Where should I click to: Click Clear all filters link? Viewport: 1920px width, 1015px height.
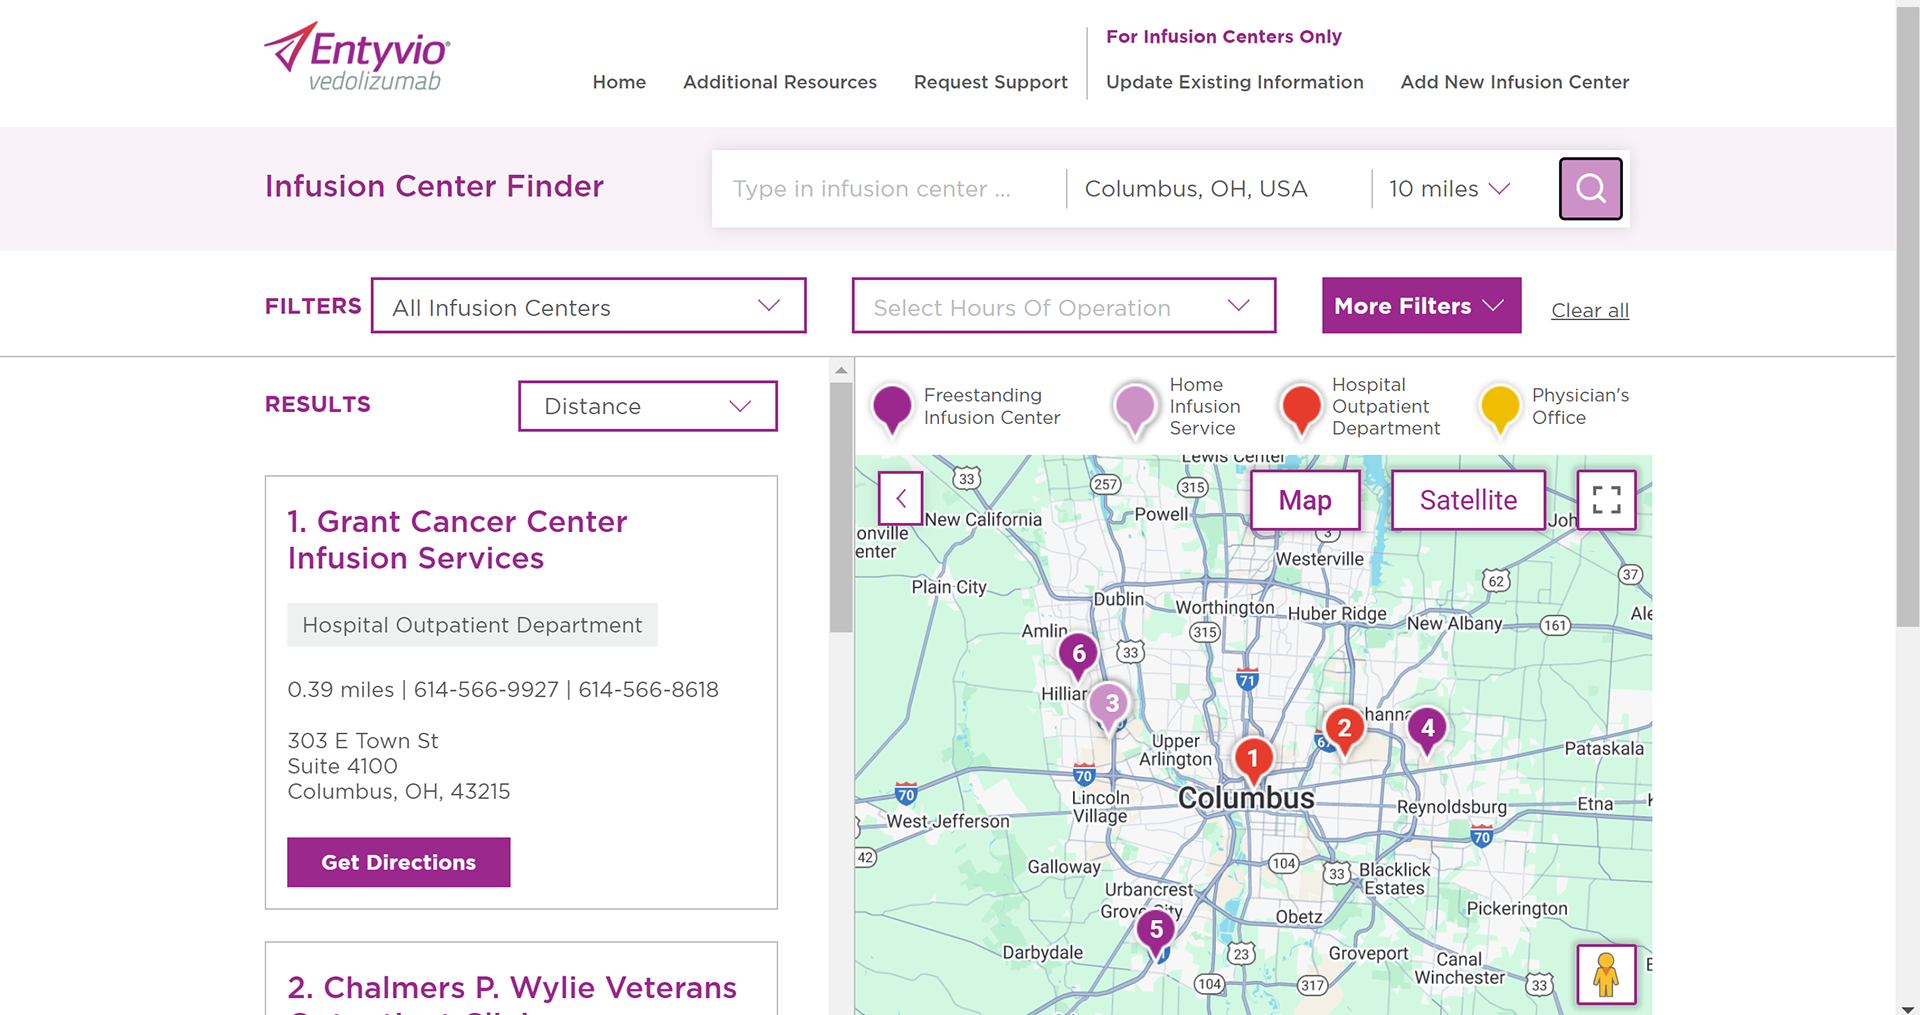(1590, 310)
